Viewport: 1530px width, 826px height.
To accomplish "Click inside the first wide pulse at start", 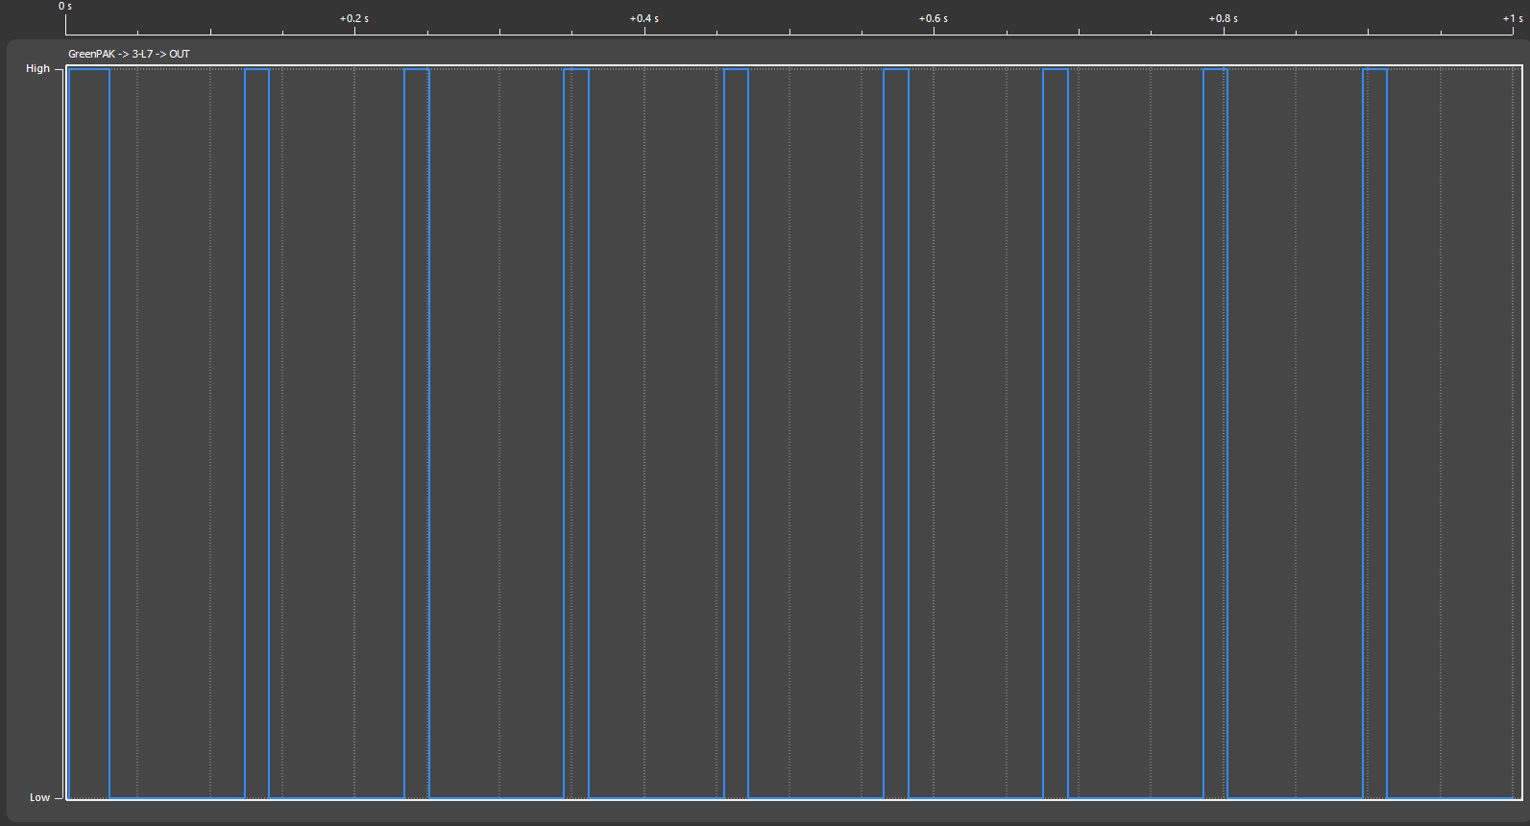I will [89, 430].
